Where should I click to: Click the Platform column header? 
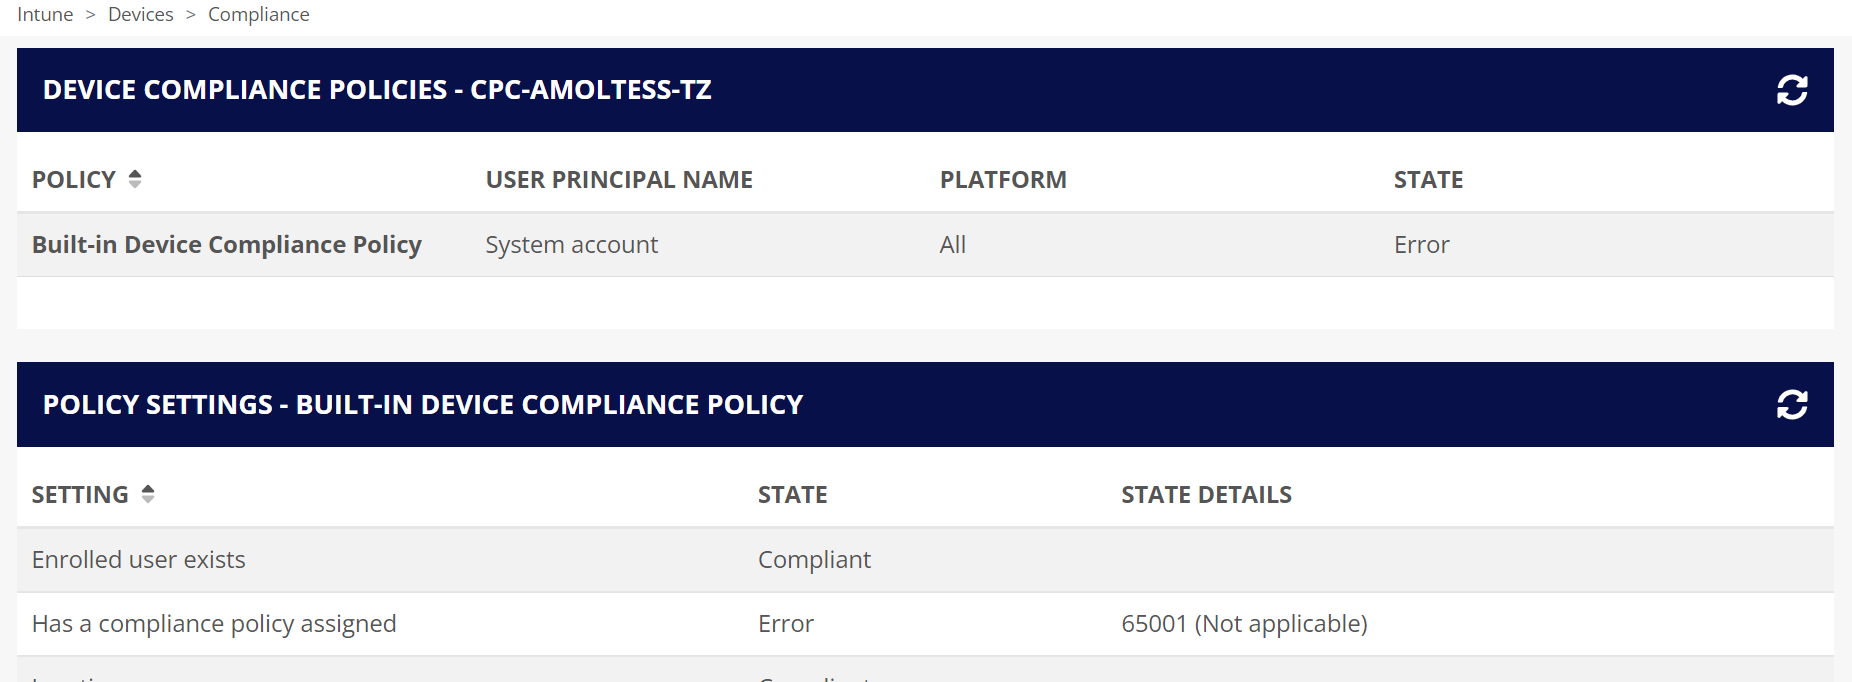click(x=1003, y=180)
